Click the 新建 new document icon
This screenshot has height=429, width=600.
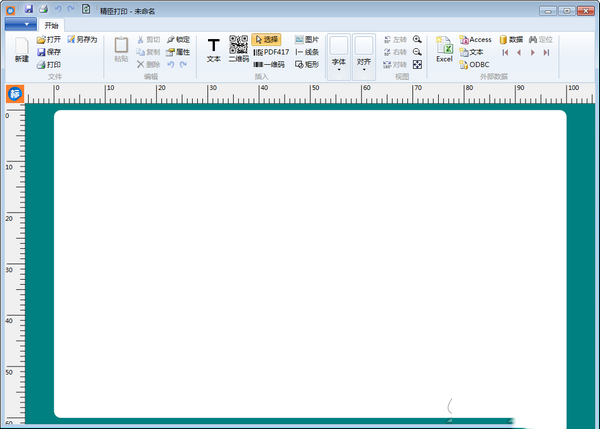pos(22,50)
